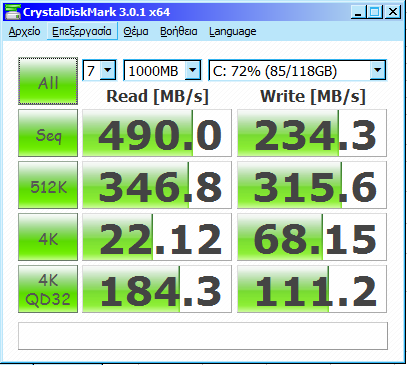This screenshot has height=365, width=407.
Task: Start the 4K random test
Action: (48, 237)
